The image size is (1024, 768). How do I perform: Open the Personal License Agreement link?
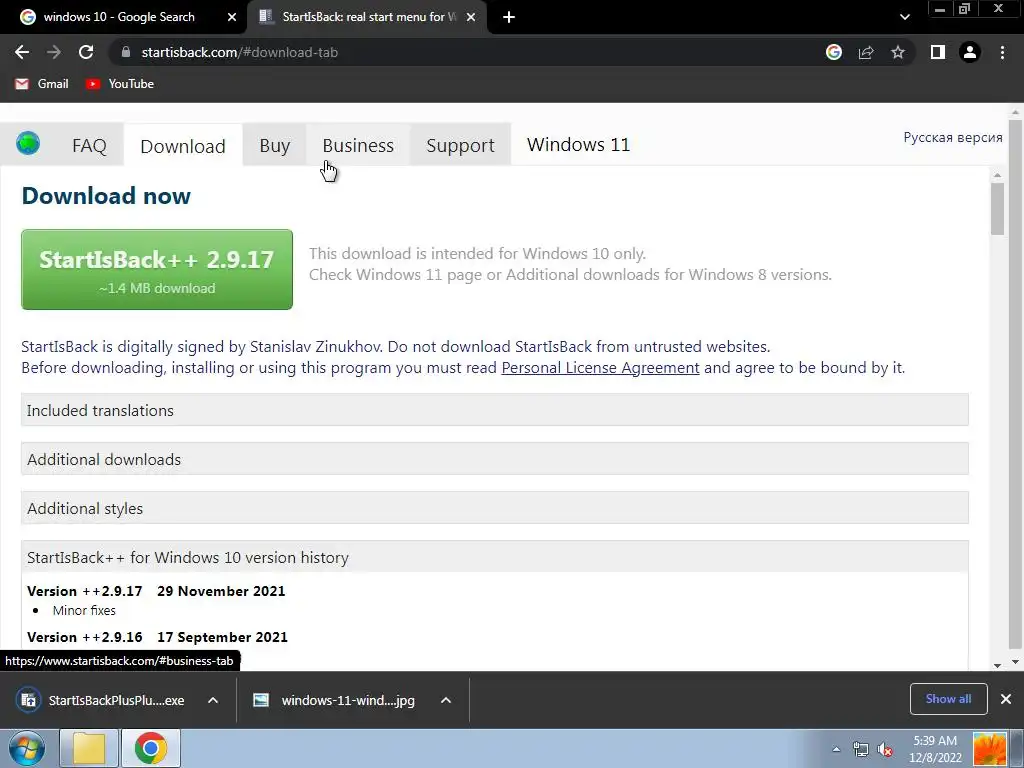[x=600, y=368]
